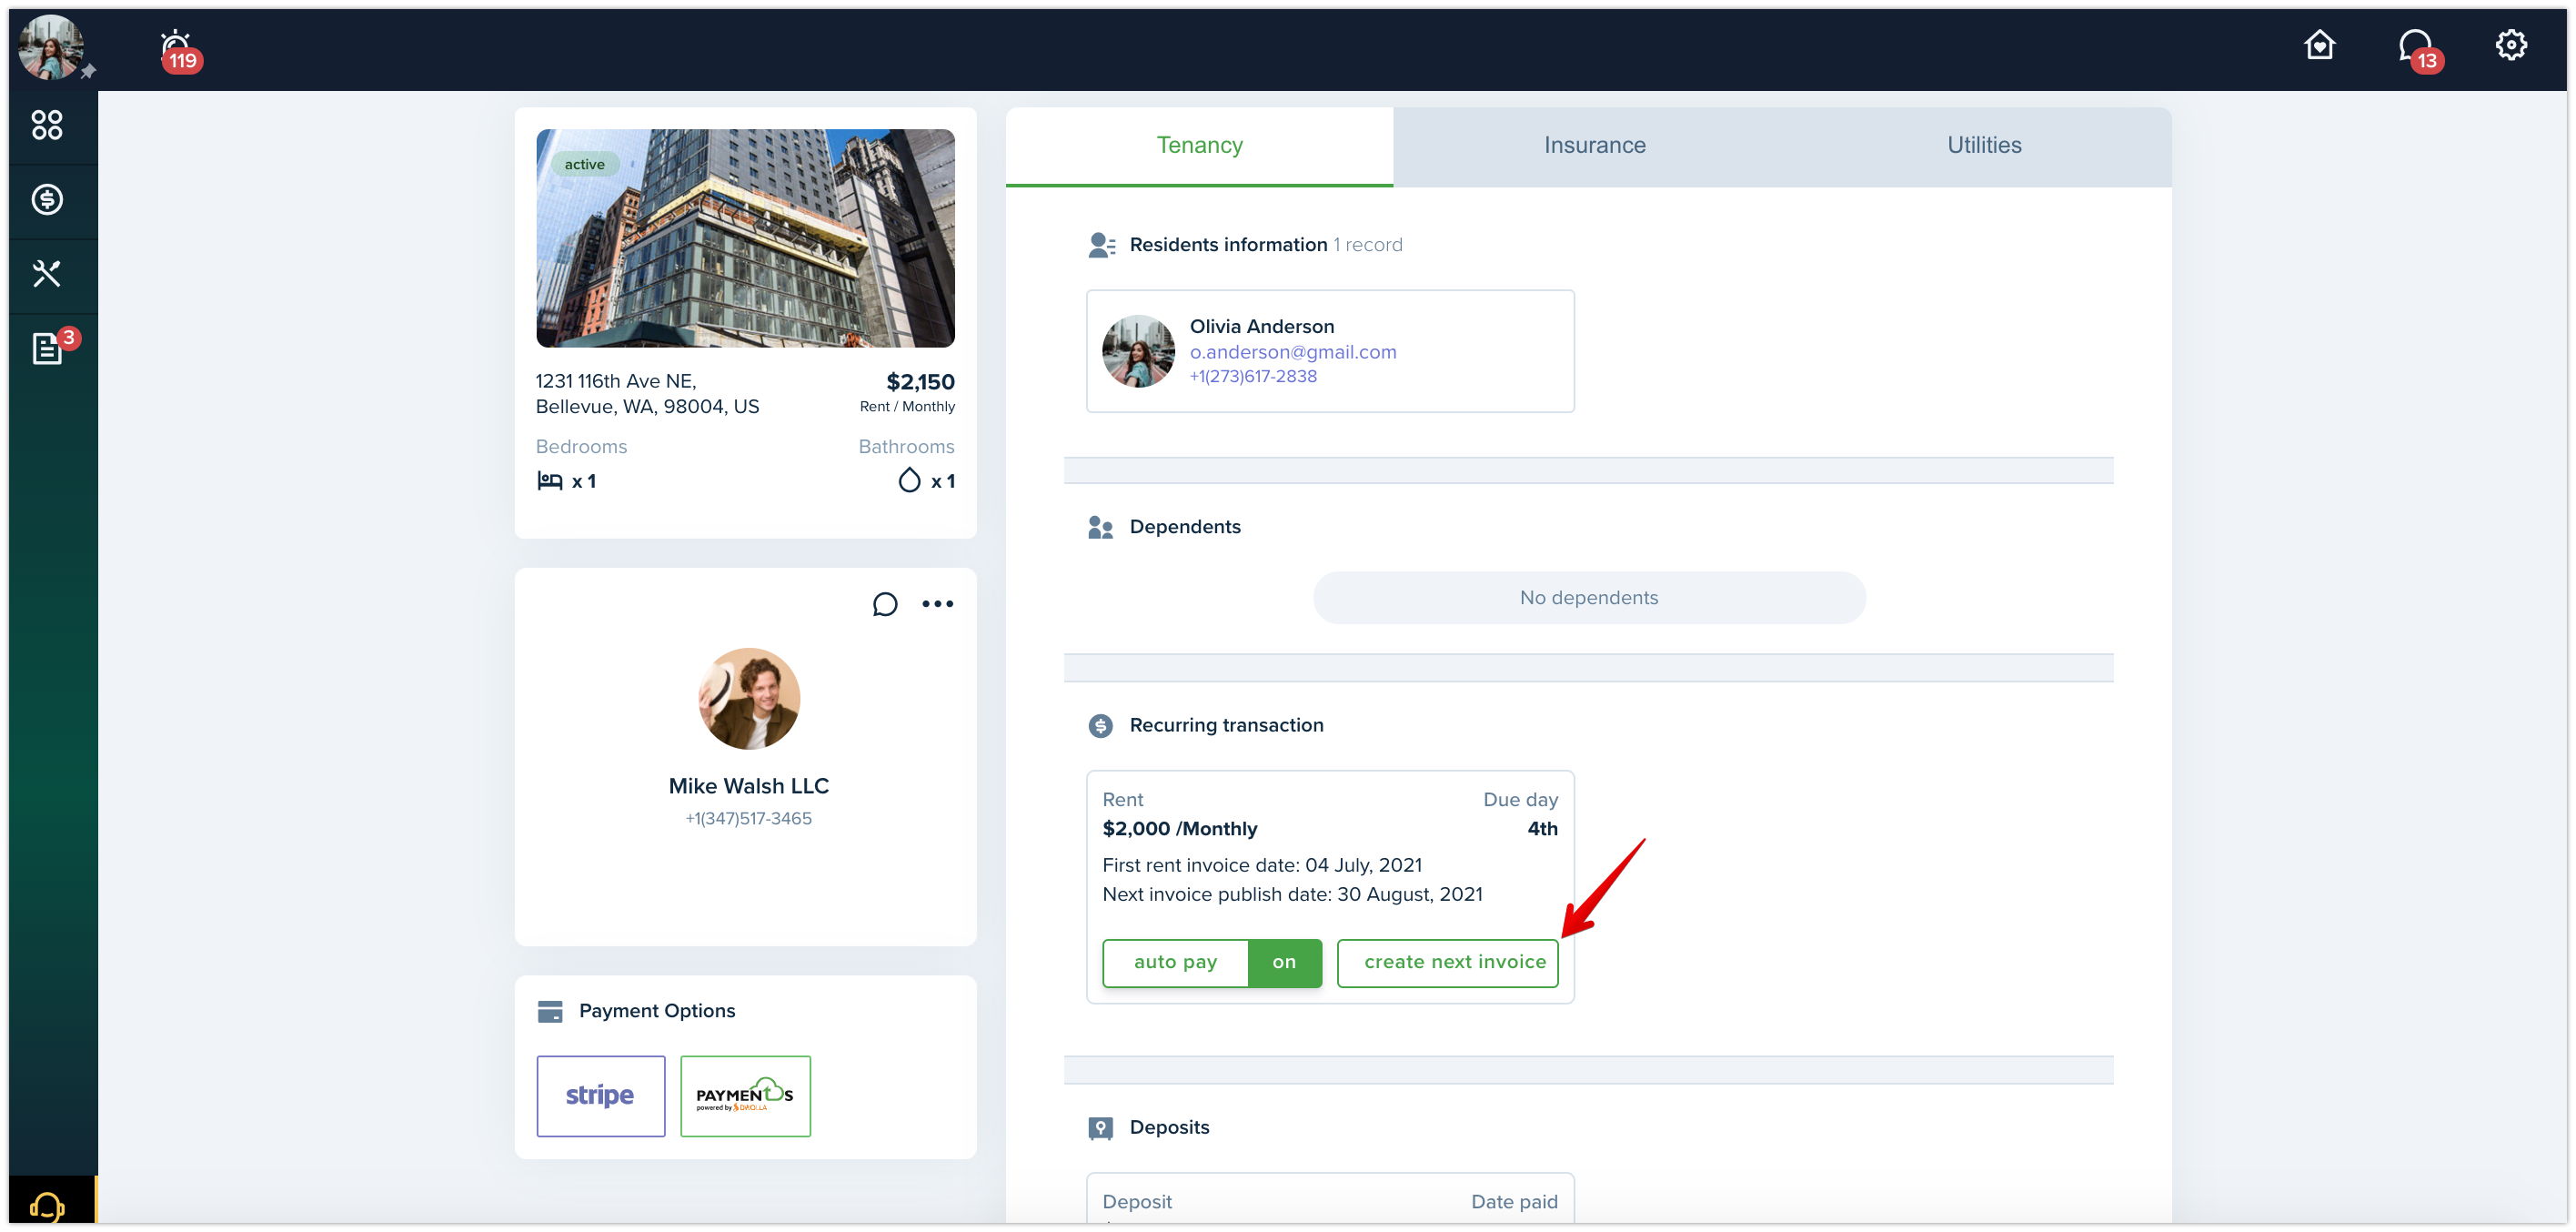Open the home heart icon in top bar
This screenshot has height=1232, width=2576.
[x=2319, y=45]
